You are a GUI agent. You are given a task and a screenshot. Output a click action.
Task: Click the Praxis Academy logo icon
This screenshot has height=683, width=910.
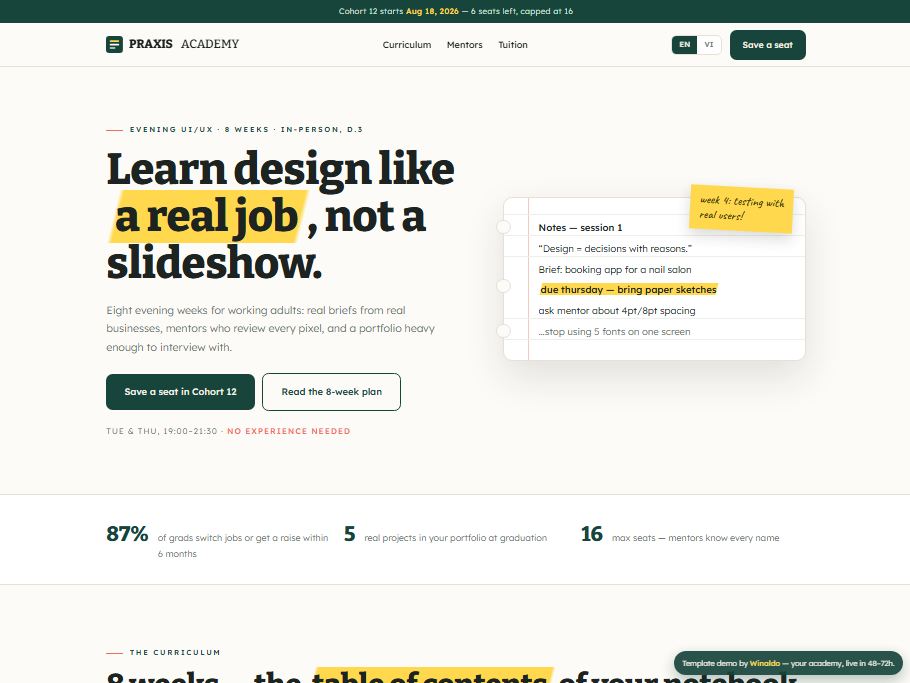(x=114, y=44)
